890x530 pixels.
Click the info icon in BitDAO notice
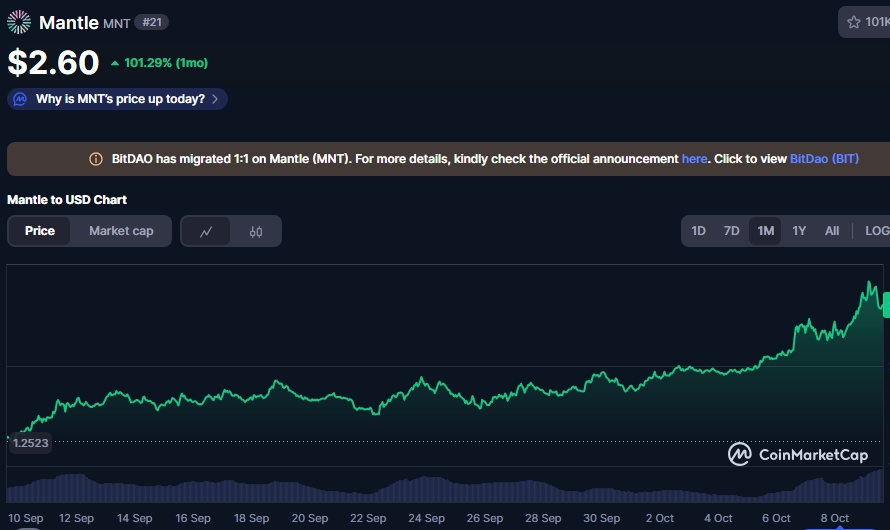(96, 159)
